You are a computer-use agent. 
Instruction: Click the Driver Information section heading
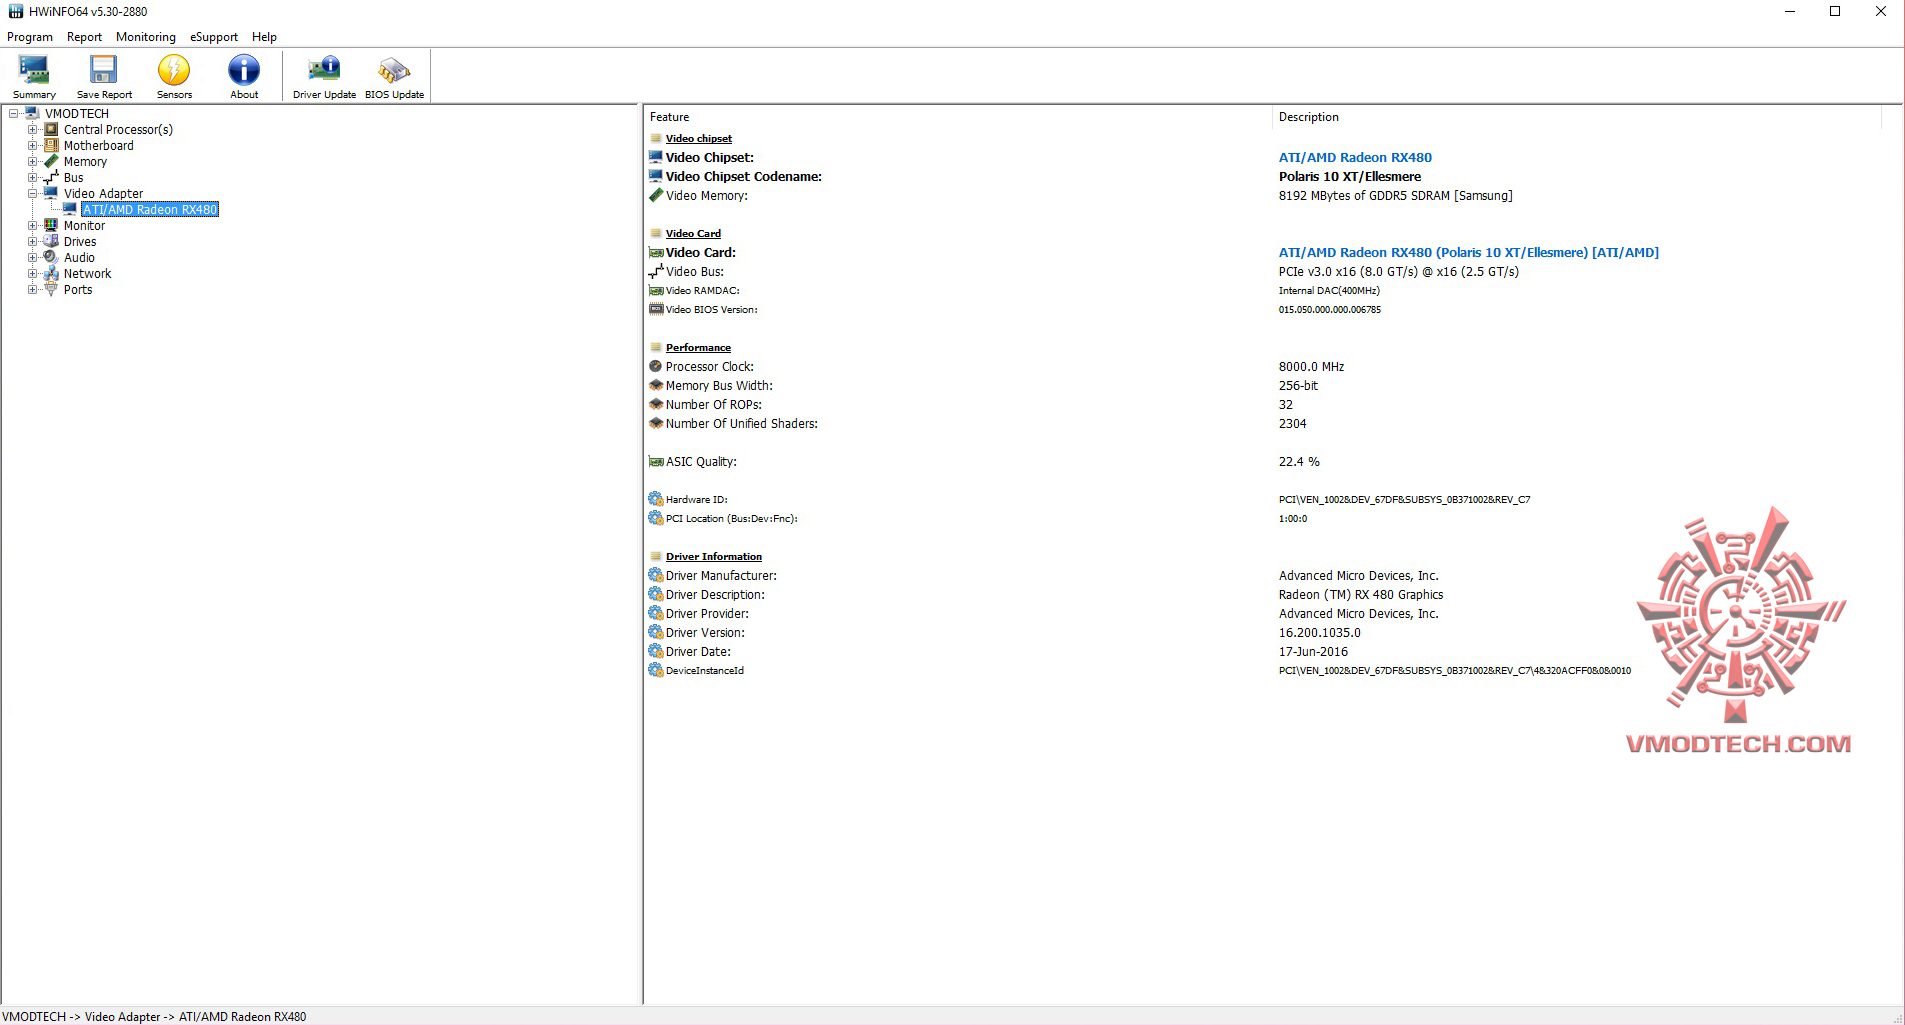[x=714, y=557]
